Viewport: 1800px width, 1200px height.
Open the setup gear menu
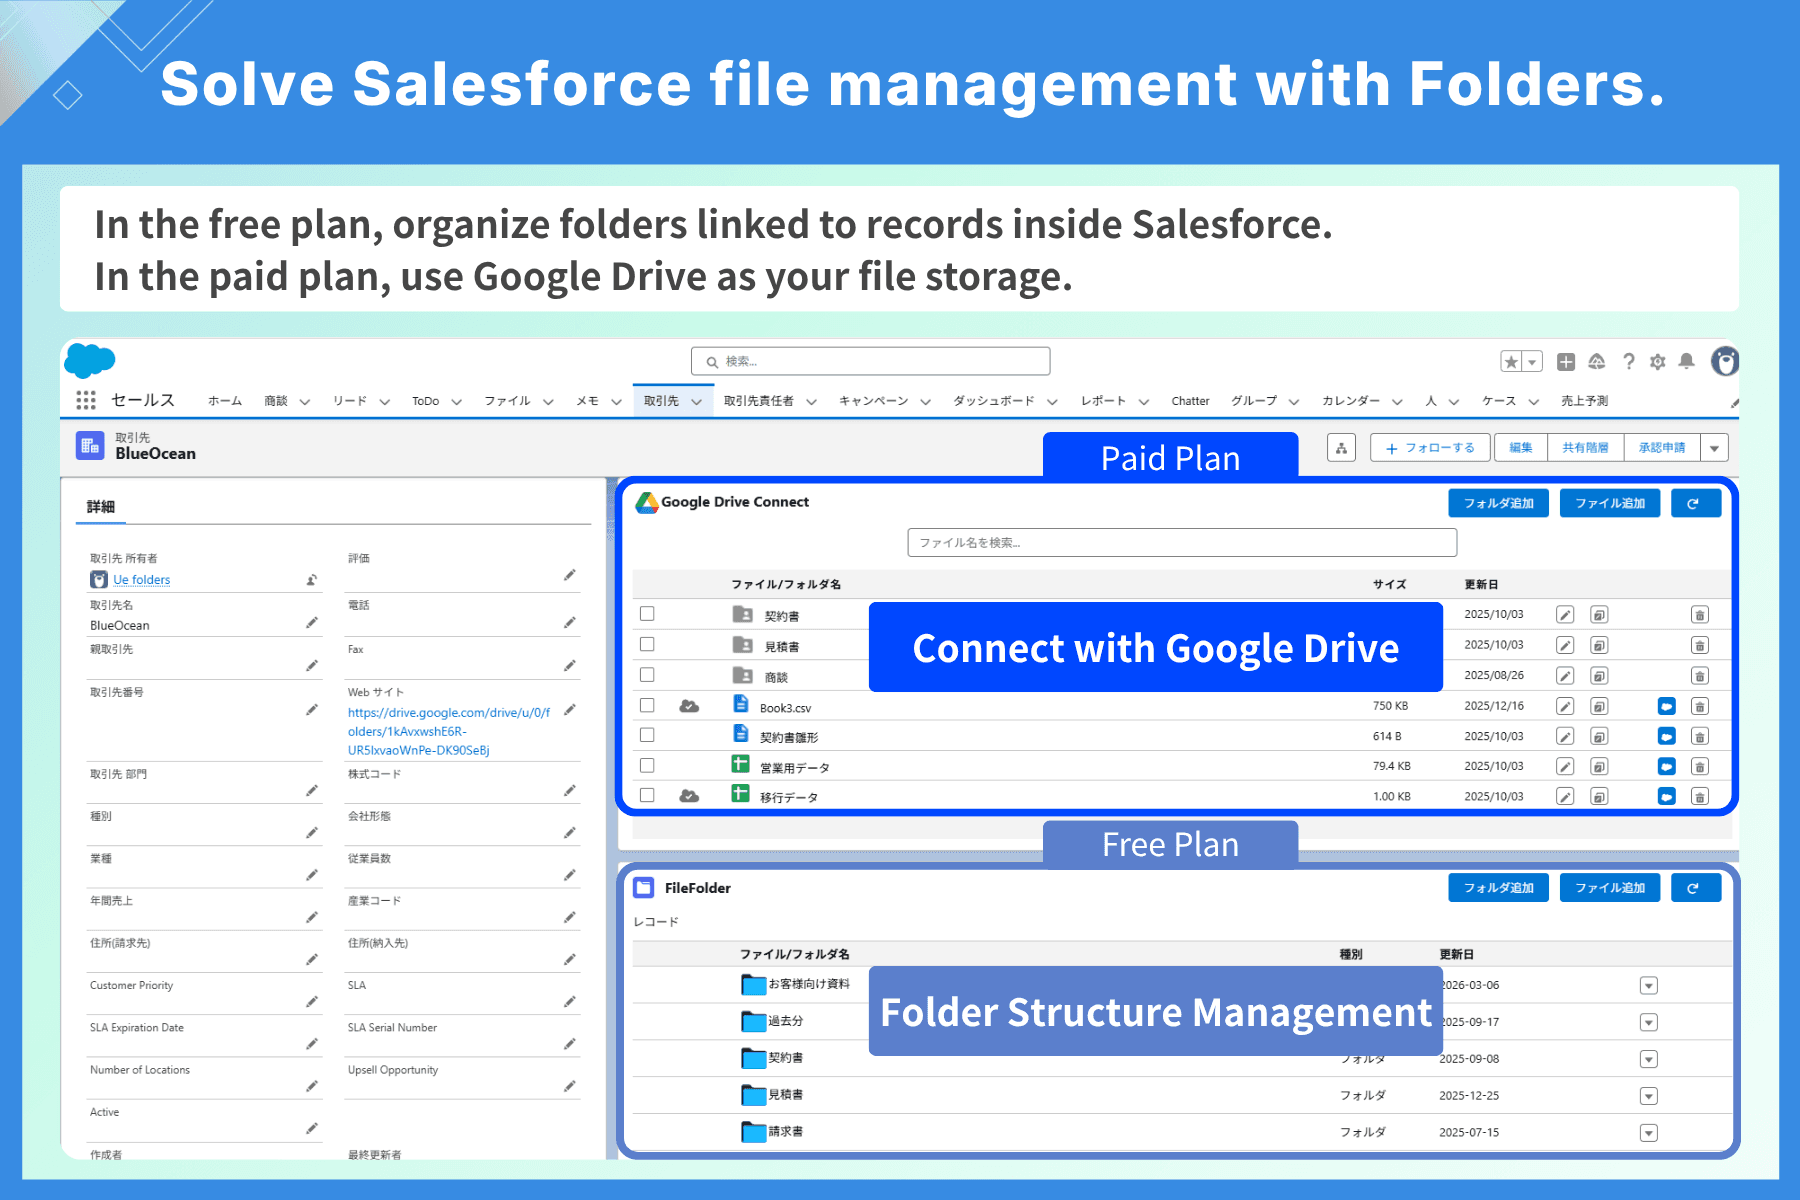click(1658, 362)
